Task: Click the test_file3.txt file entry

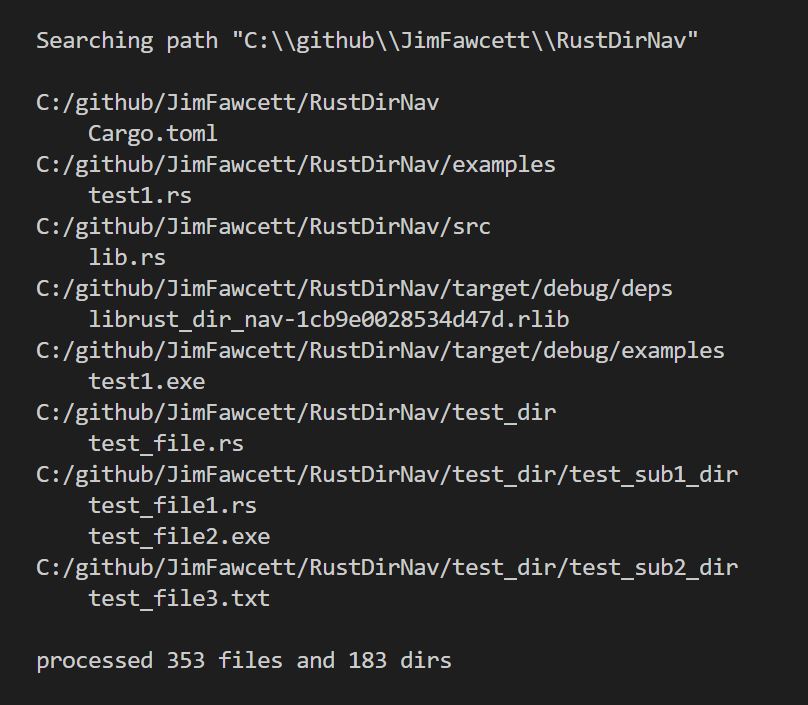Action: pyautogui.click(x=179, y=599)
